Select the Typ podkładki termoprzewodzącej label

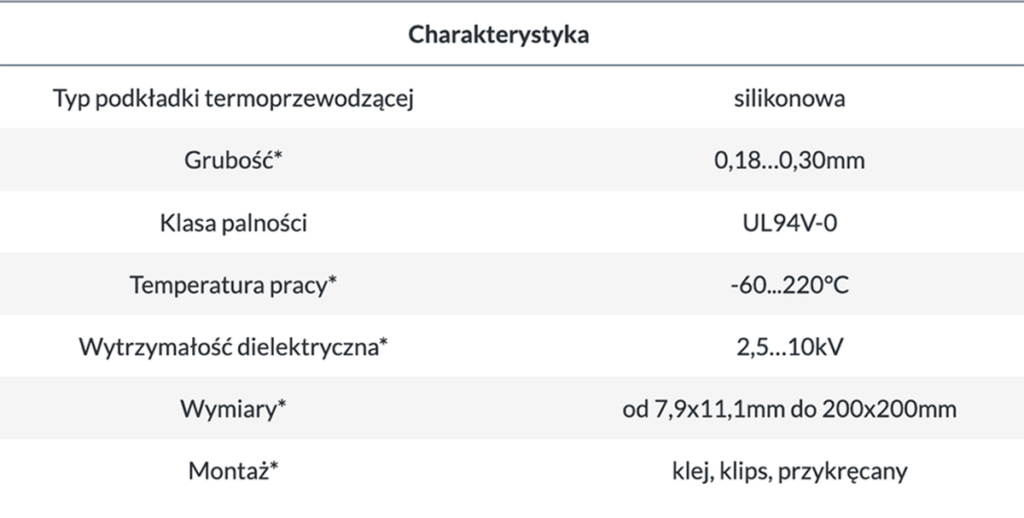click(x=234, y=98)
